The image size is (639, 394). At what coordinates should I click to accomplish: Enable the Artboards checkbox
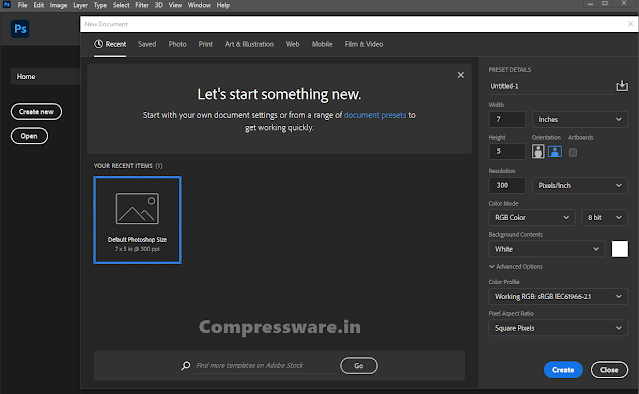click(573, 152)
